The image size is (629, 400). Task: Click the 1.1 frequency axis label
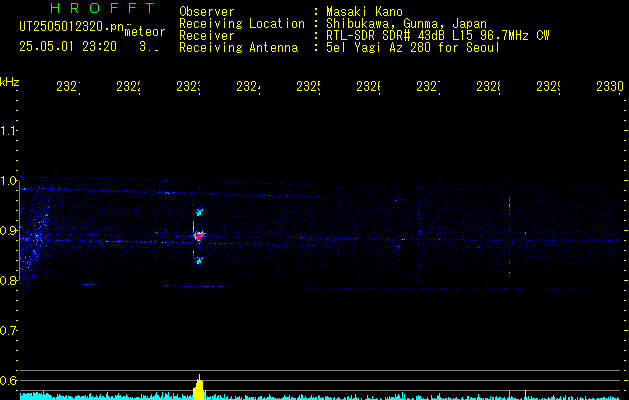tap(9, 130)
